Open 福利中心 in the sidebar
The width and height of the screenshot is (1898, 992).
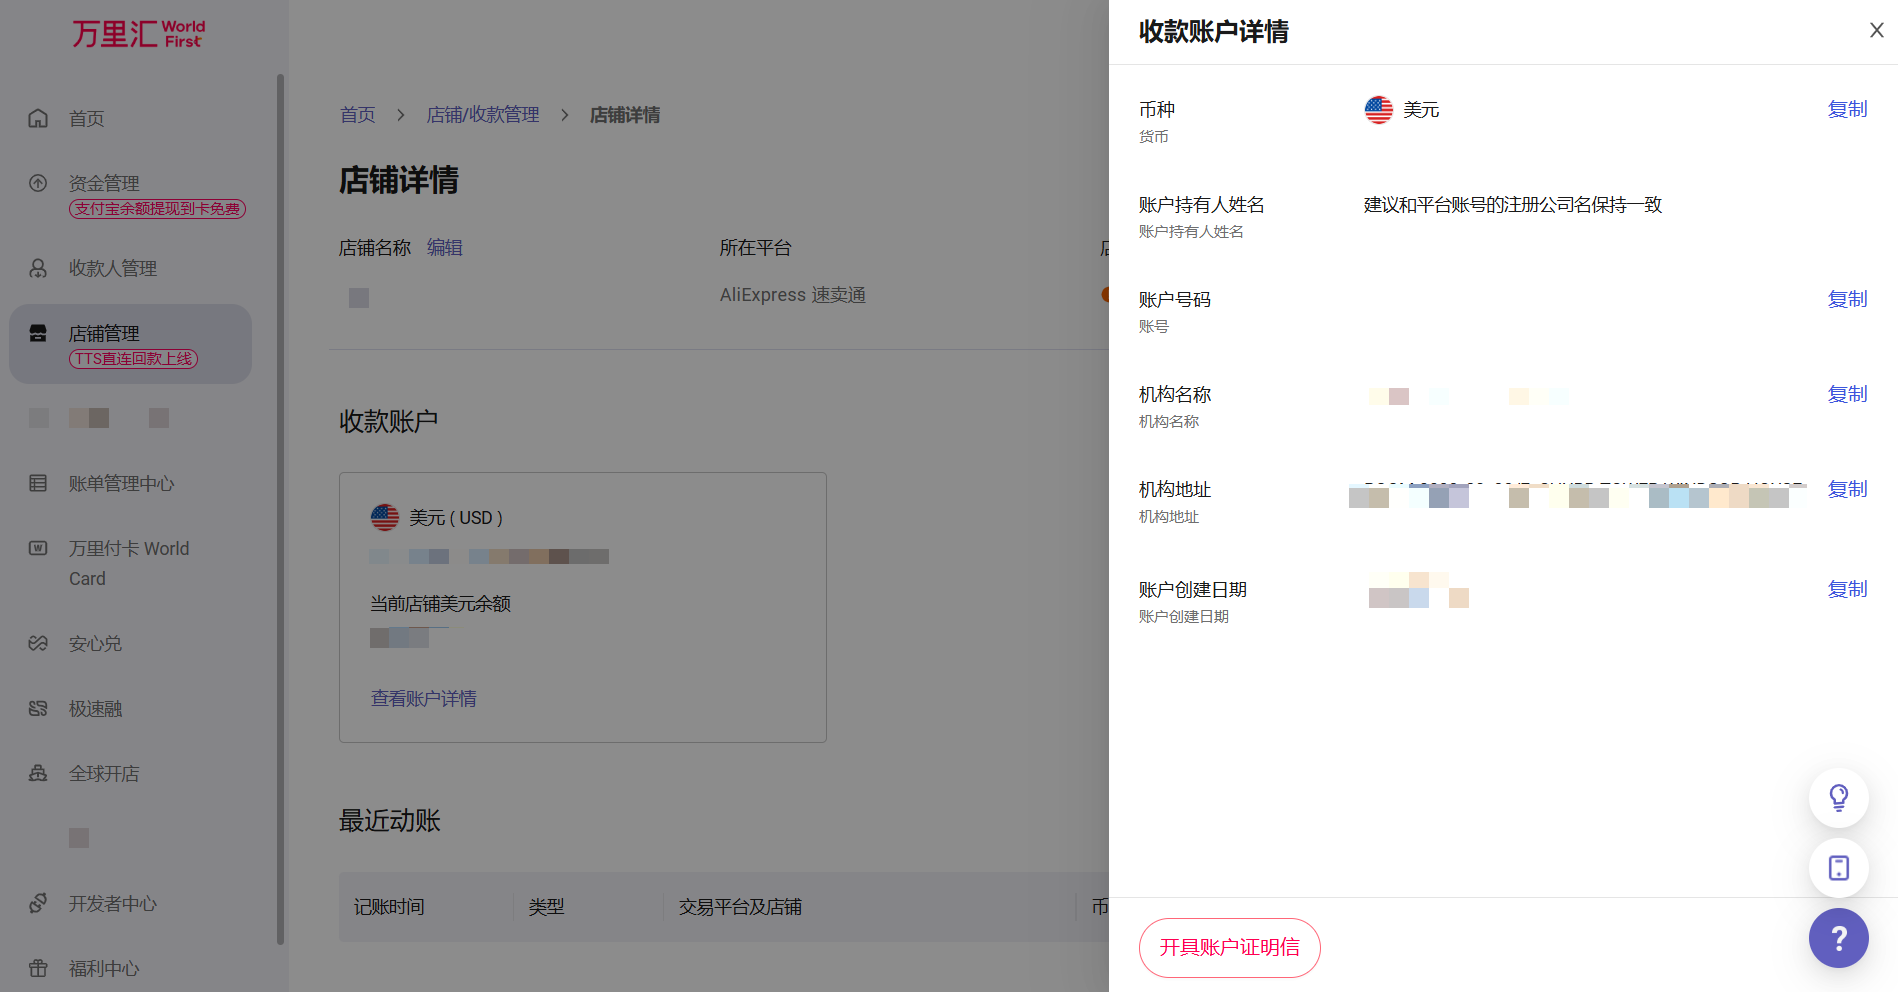pyautogui.click(x=104, y=968)
